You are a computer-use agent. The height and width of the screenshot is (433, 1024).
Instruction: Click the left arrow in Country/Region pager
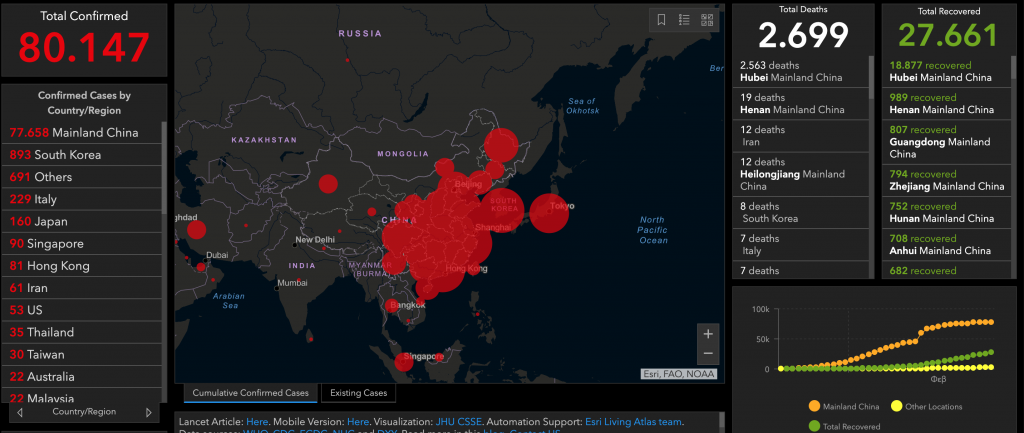[19, 412]
